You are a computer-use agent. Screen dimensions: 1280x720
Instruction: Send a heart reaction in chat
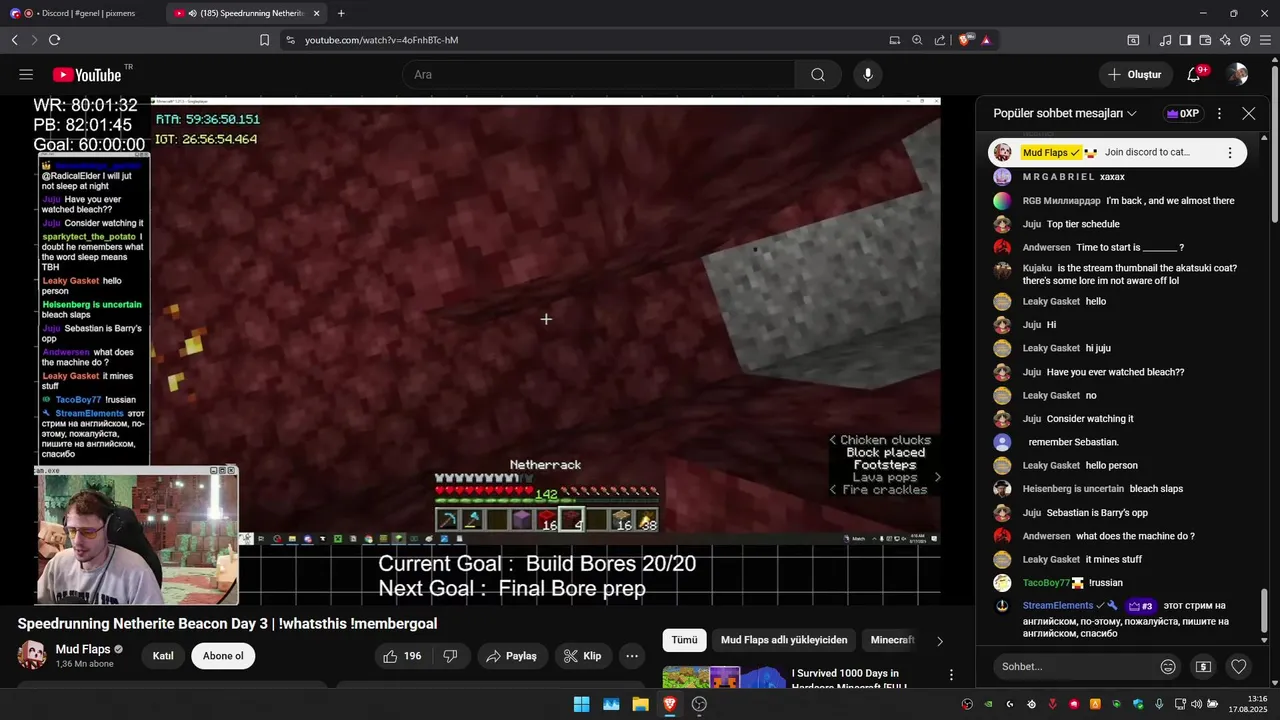pyautogui.click(x=1239, y=666)
